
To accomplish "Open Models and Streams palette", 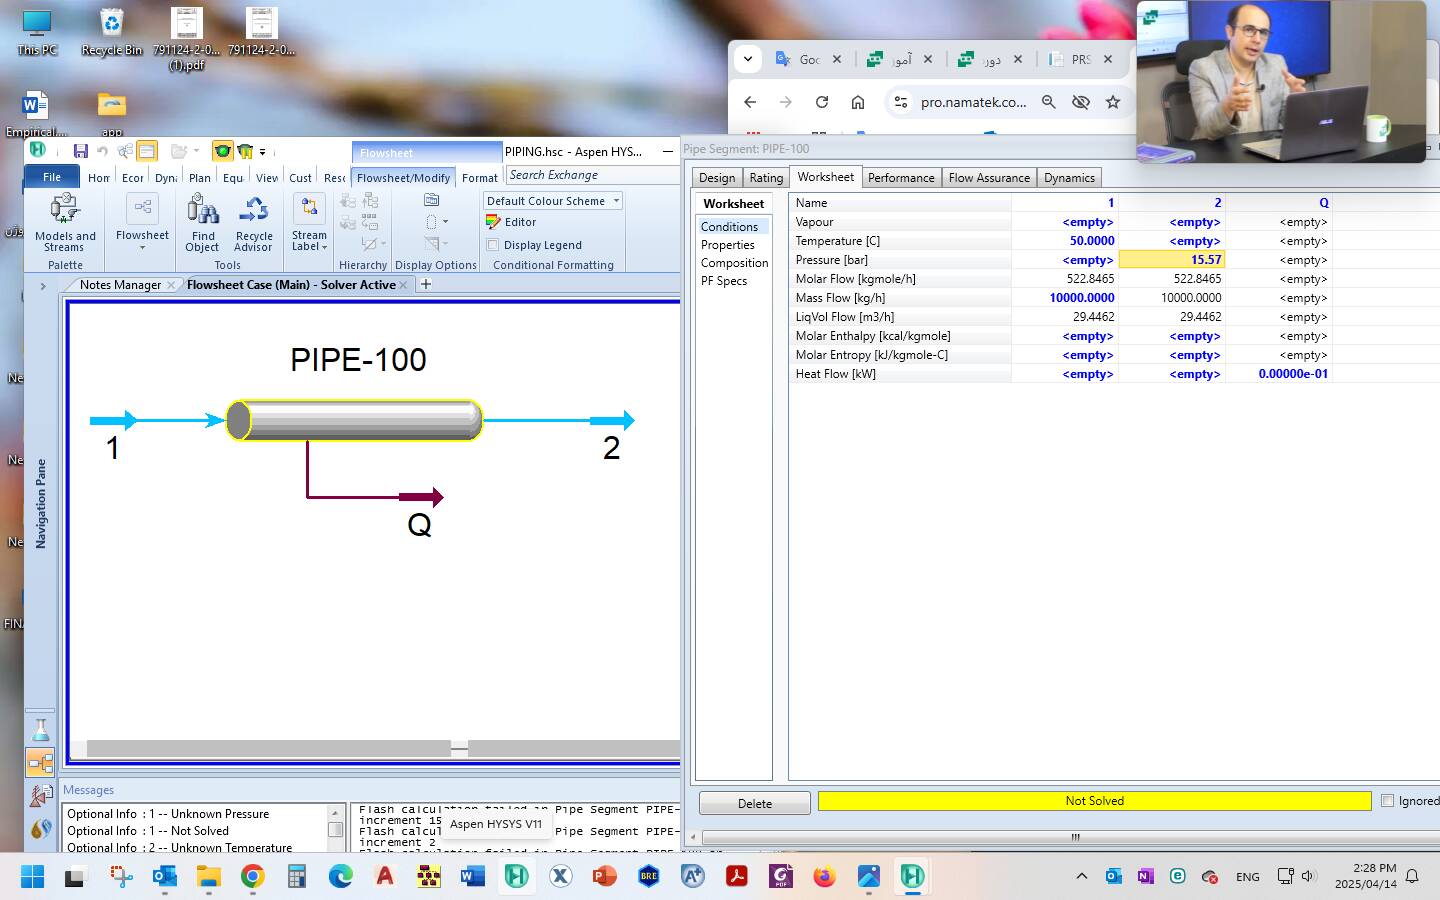I will click(x=65, y=223).
